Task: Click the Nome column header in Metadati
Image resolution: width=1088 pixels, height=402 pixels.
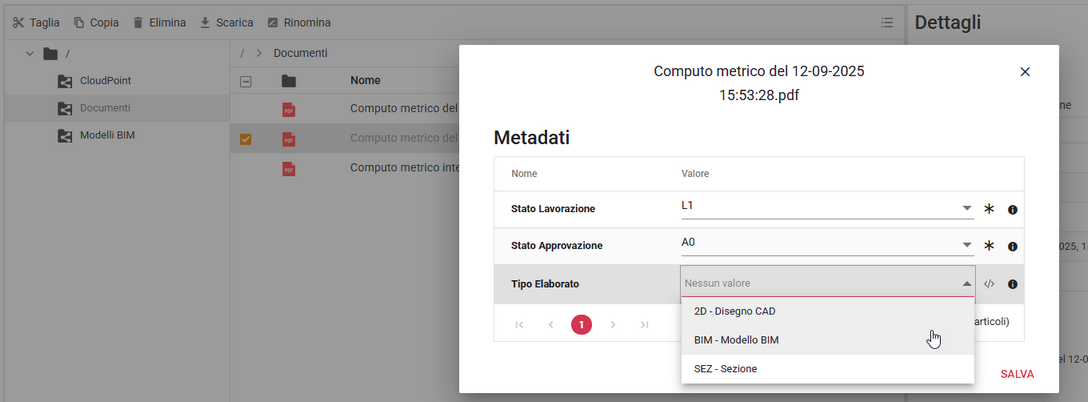Action: (x=524, y=173)
